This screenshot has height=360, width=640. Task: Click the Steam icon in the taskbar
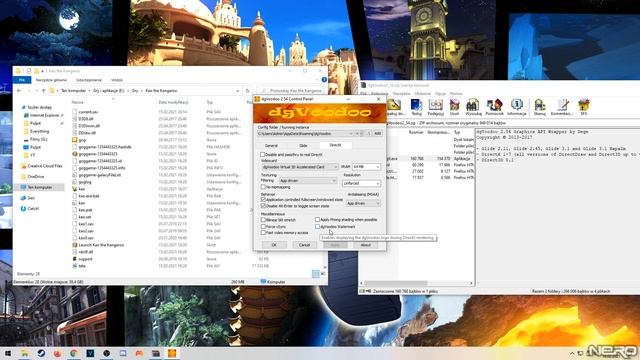41,353
